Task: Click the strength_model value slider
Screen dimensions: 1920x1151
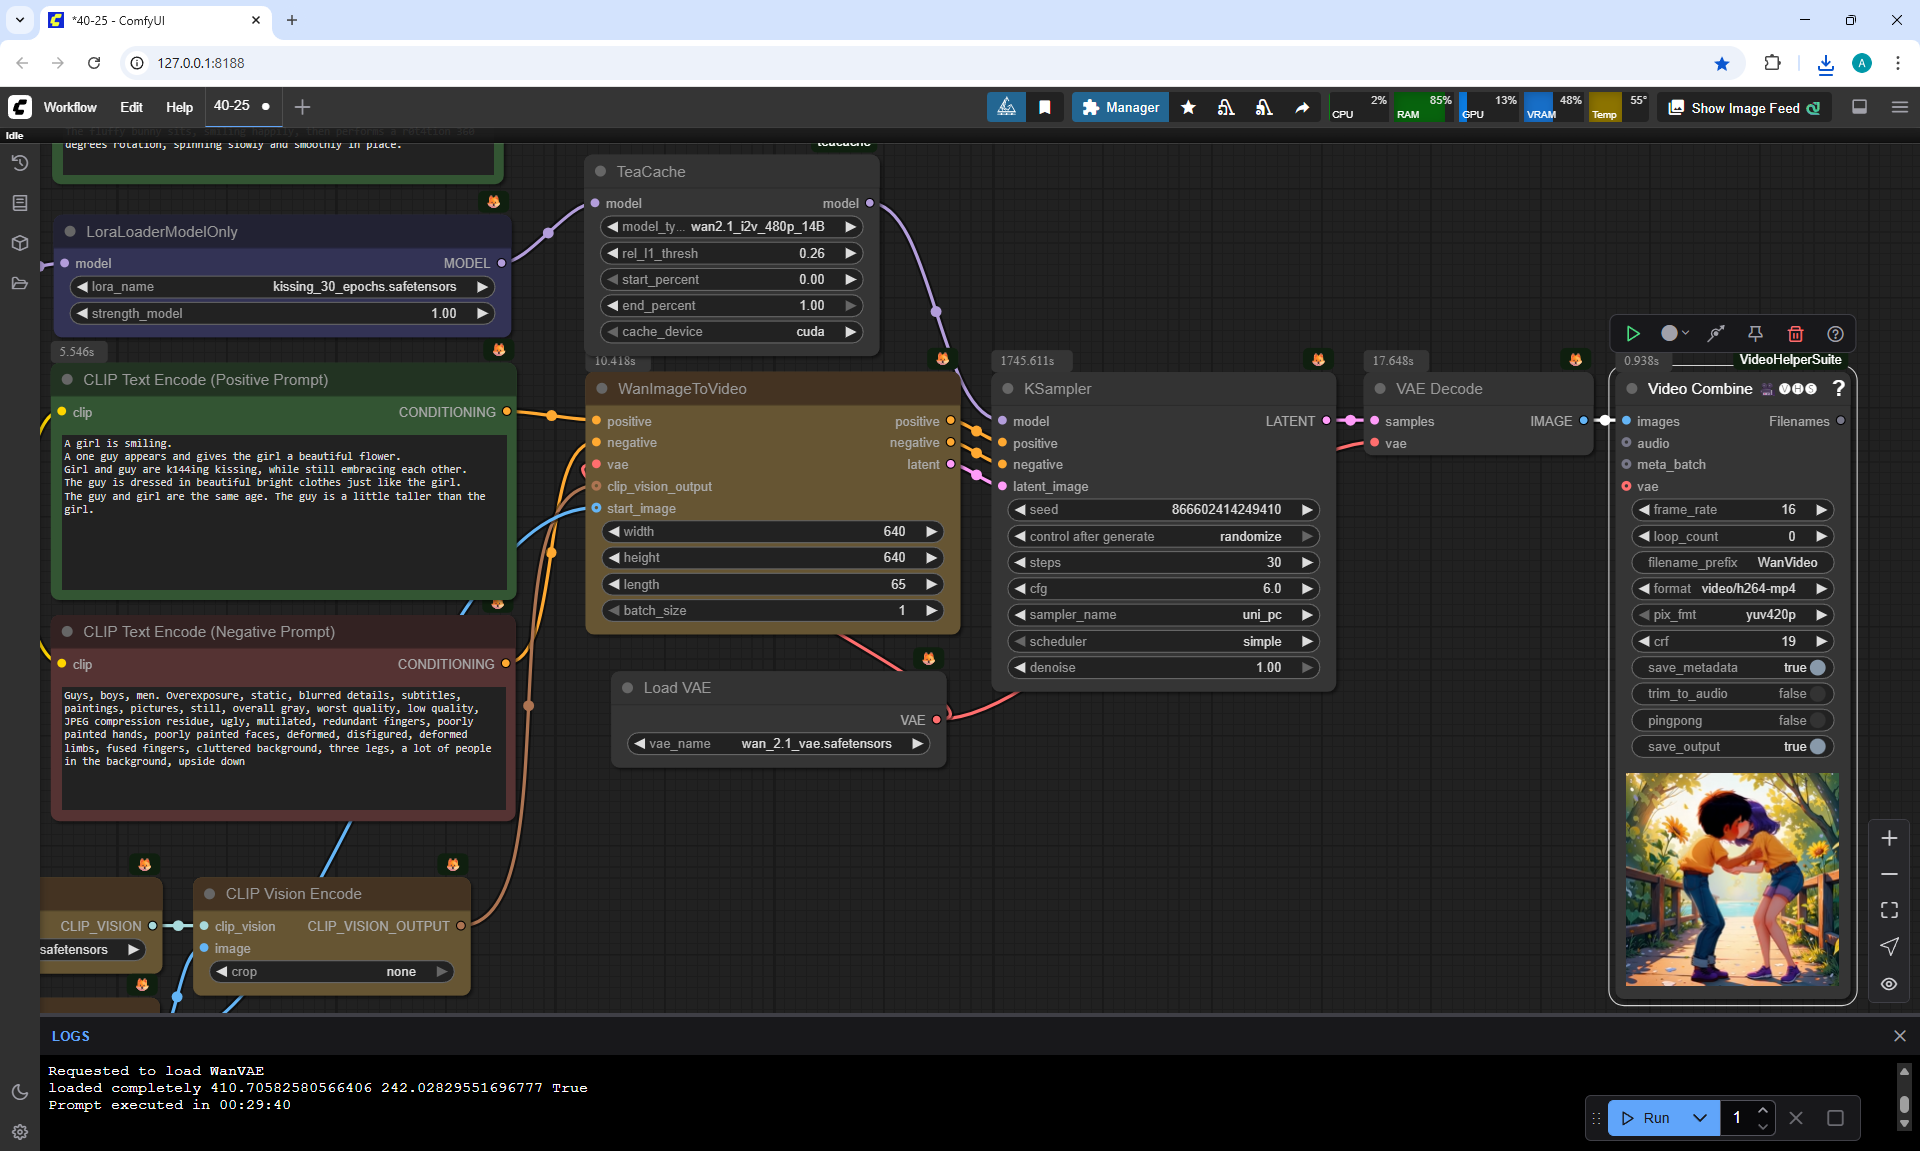Action: [x=283, y=314]
